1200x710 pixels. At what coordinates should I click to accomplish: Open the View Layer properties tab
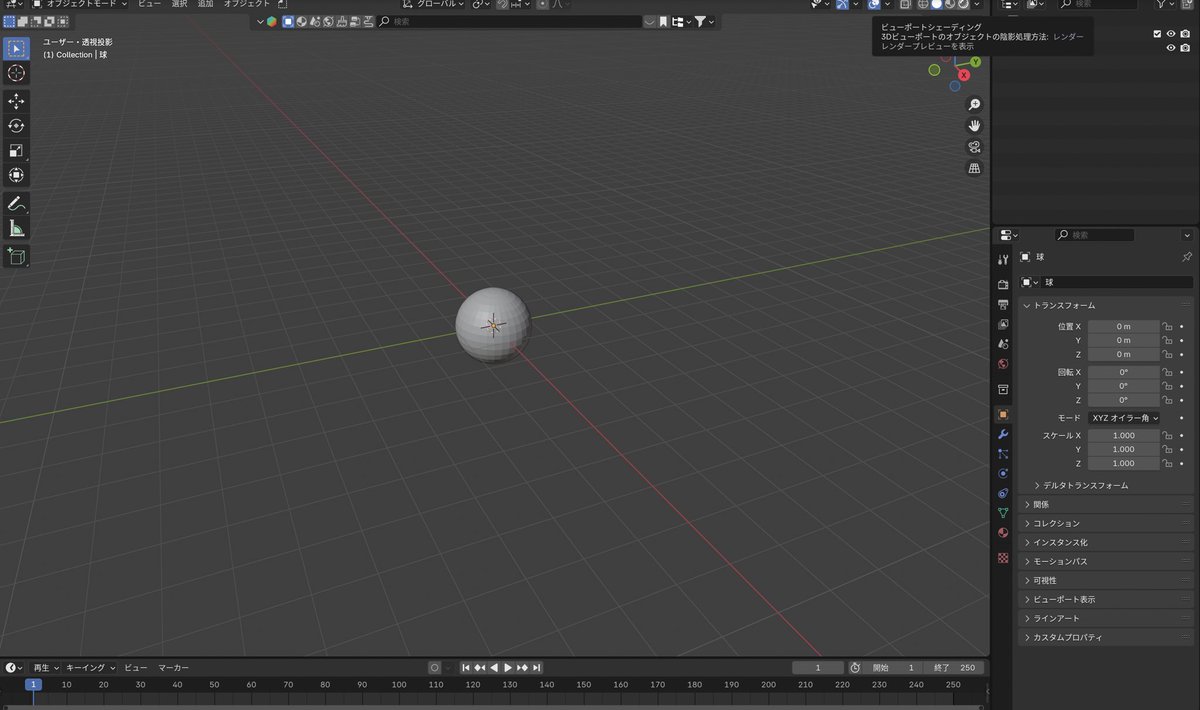tap(1003, 324)
